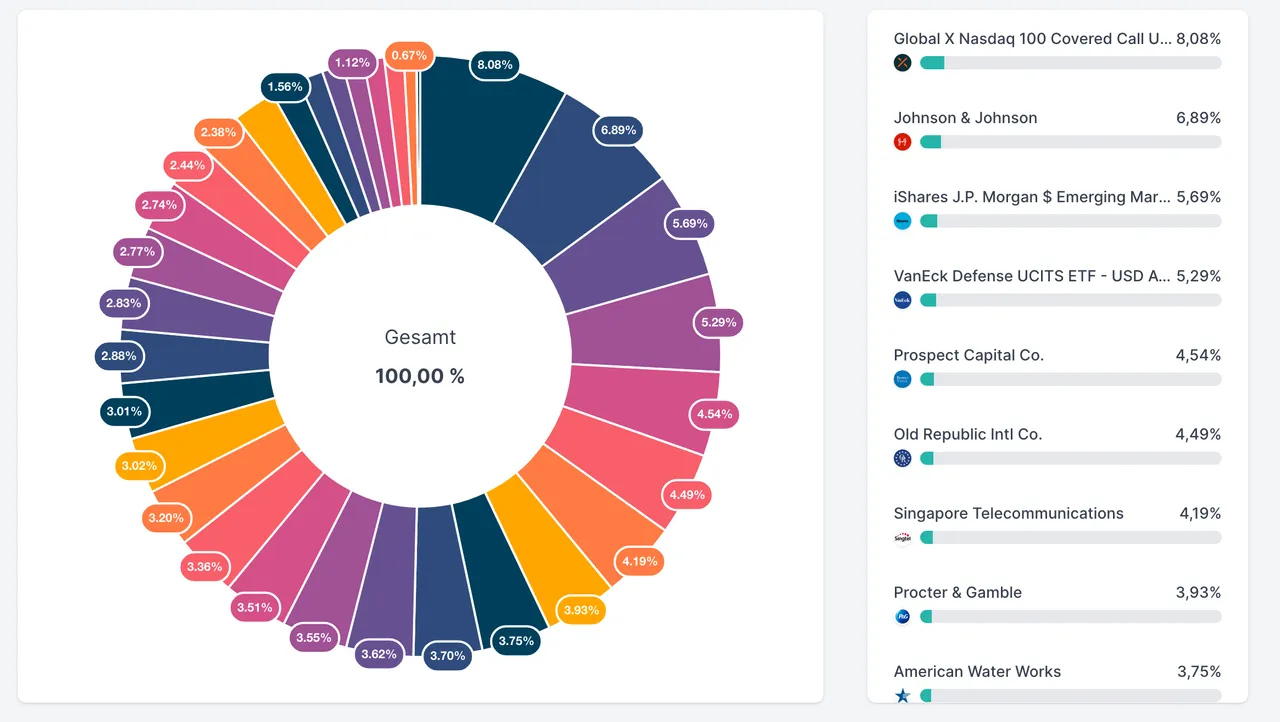1280x722 pixels.
Task: Click the Procter & Gamble logo icon
Action: click(x=903, y=617)
